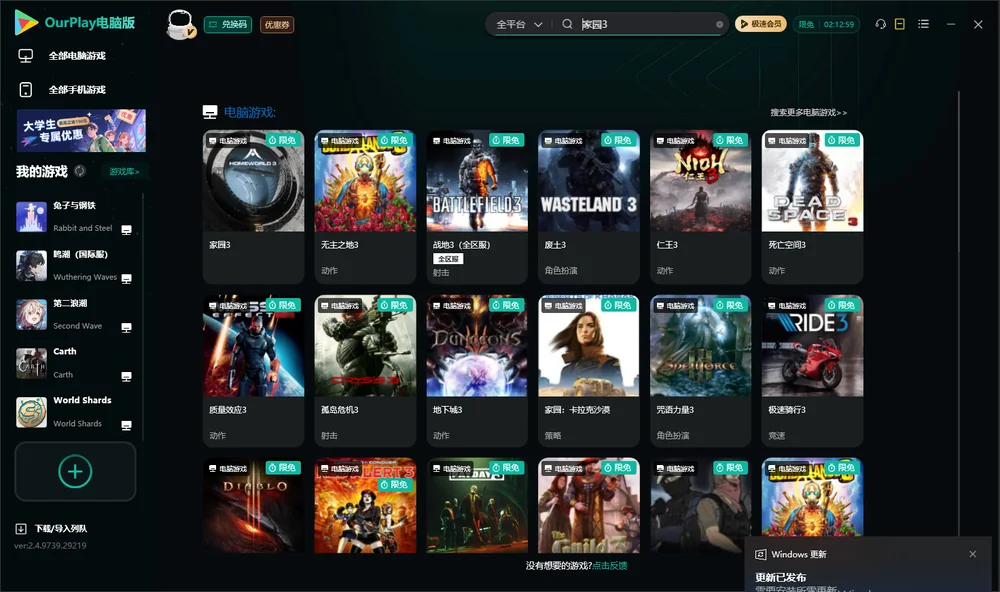Viewport: 1000px width, 592px height.
Task: Click the 全区服 tag under 战地3
Action: 448,258
